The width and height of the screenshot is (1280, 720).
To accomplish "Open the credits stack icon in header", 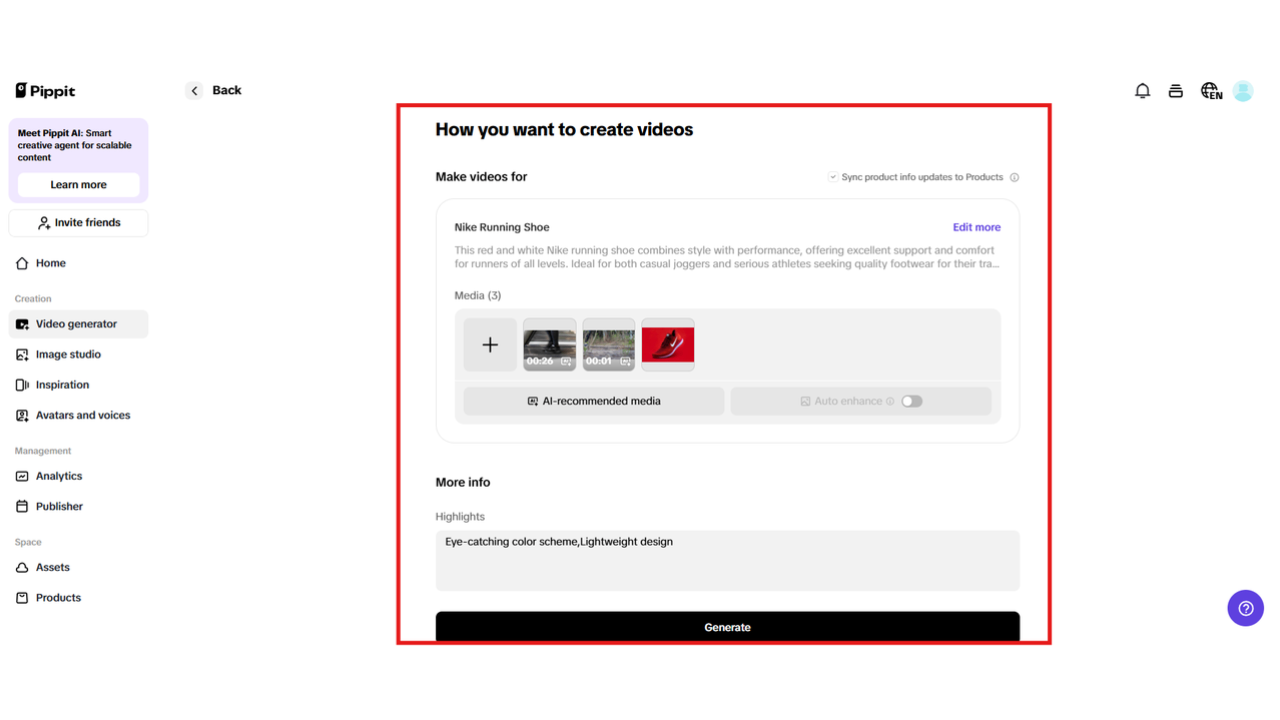I will [x=1176, y=91].
